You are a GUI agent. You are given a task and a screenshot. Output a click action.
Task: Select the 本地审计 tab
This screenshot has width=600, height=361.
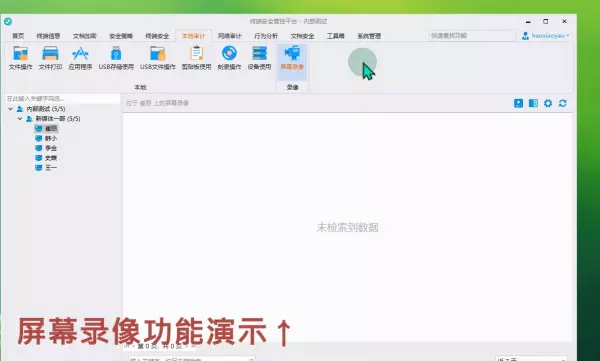[193, 36]
